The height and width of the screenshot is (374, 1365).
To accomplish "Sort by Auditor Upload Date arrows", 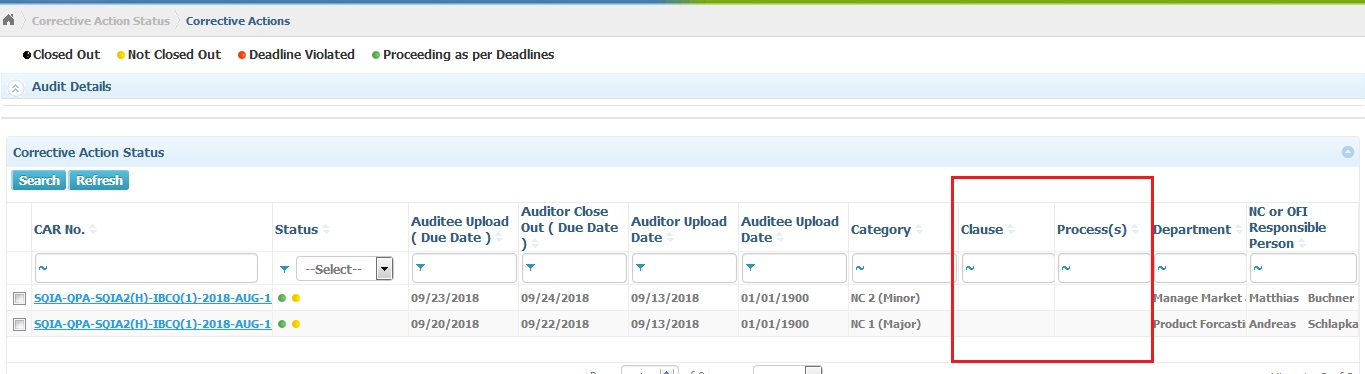I will (669, 238).
